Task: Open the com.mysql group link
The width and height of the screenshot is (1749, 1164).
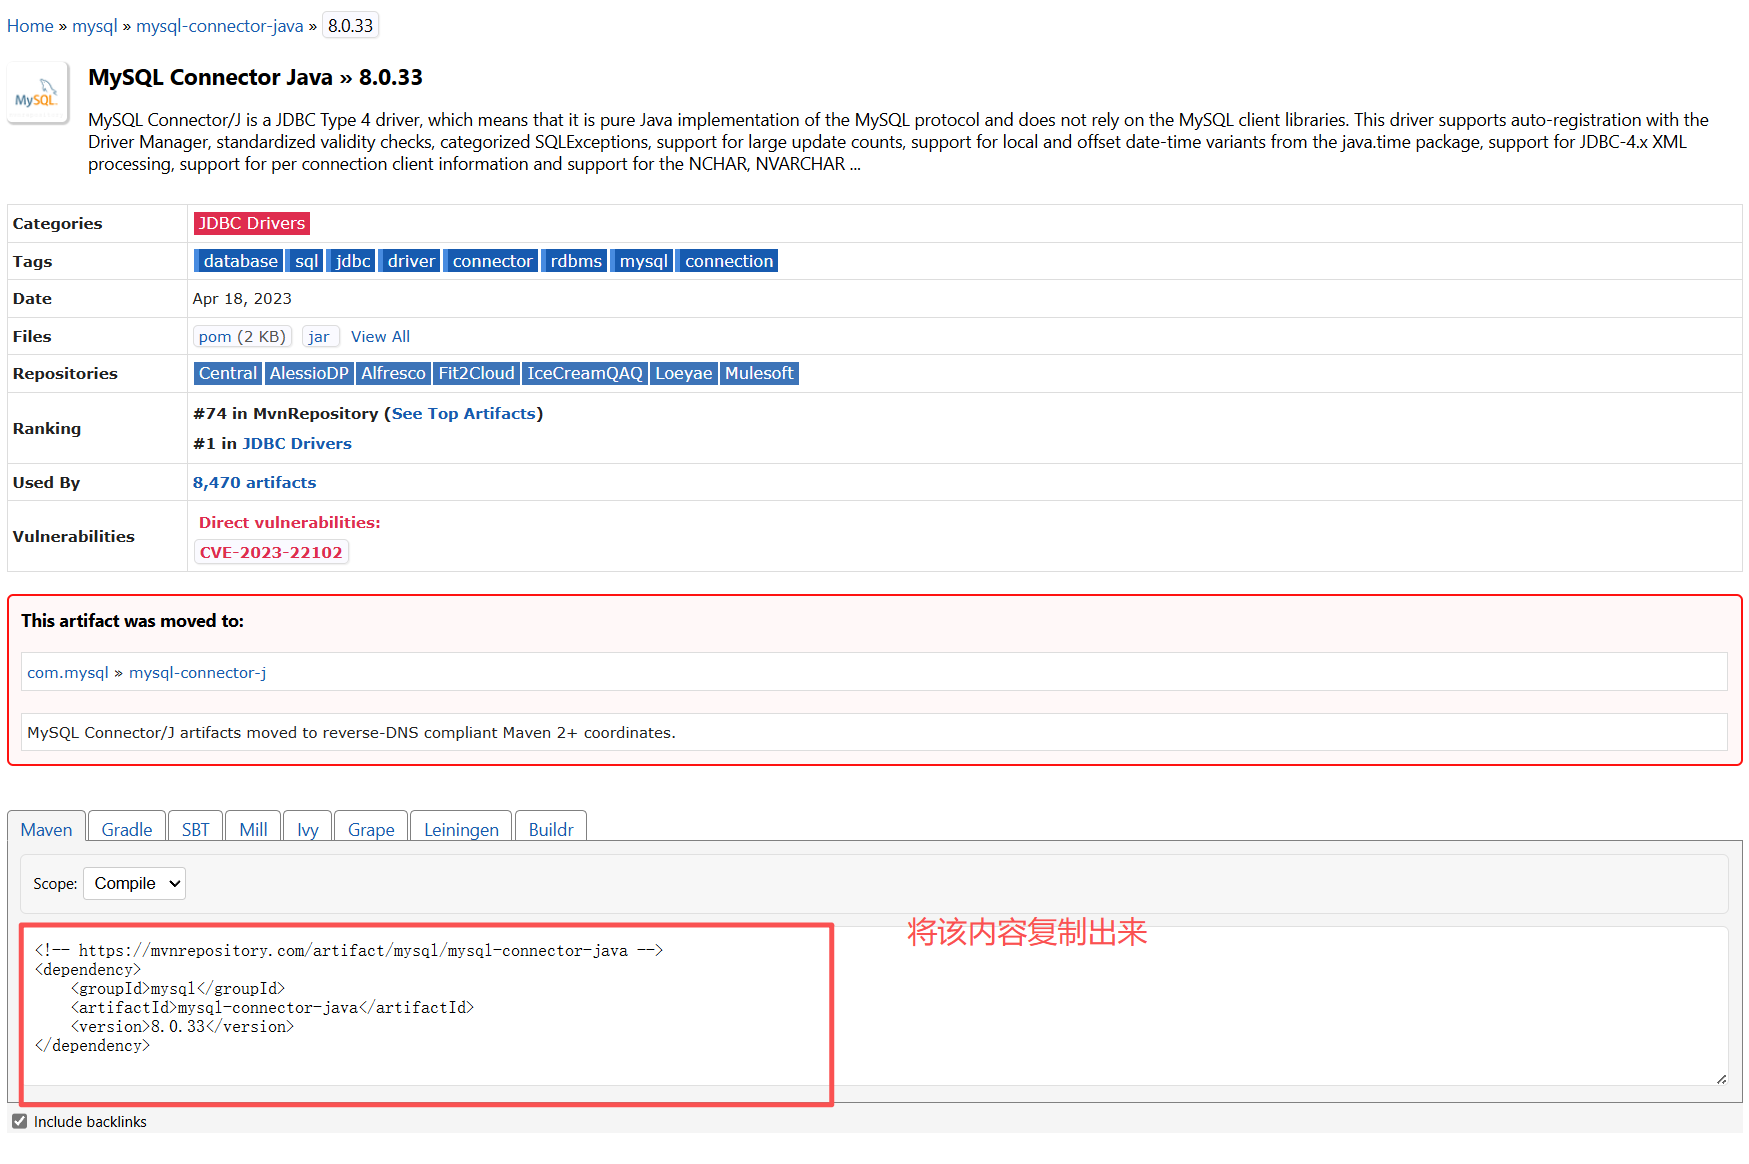Action: click(x=68, y=673)
